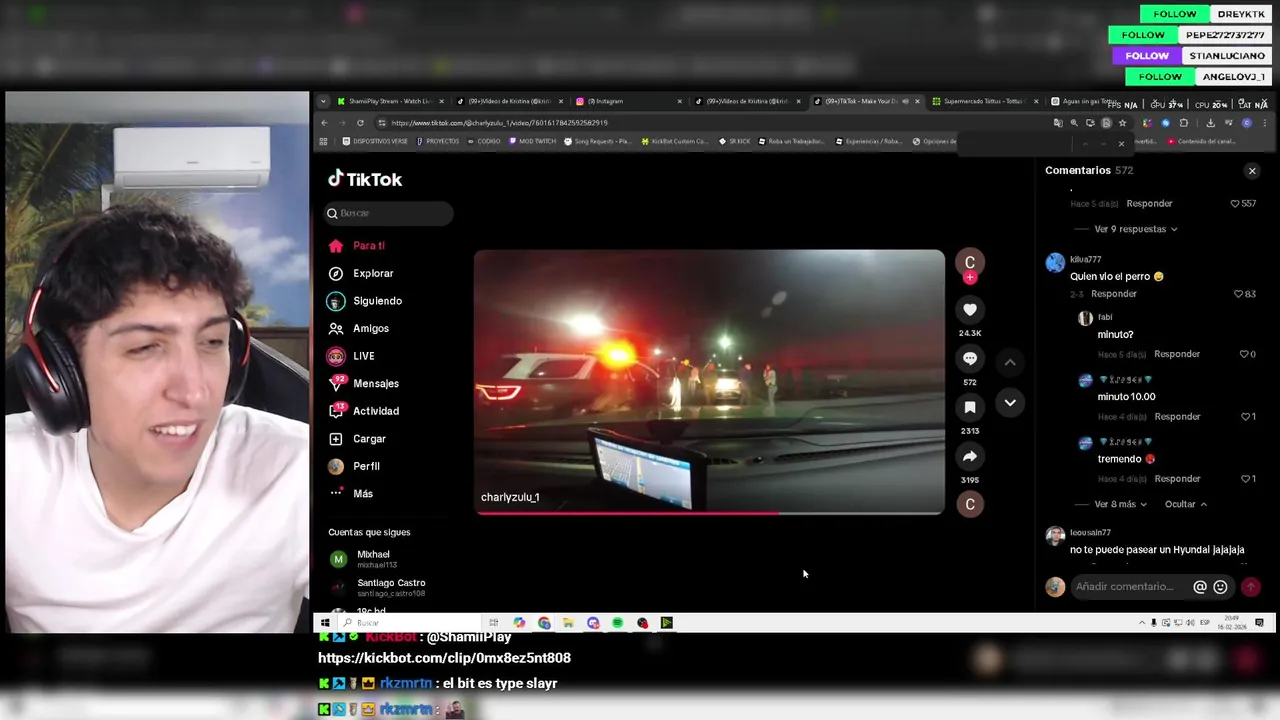Image resolution: width=1280 pixels, height=720 pixels.
Task: Open the emoji picker in the comment box
Action: click(1220, 587)
